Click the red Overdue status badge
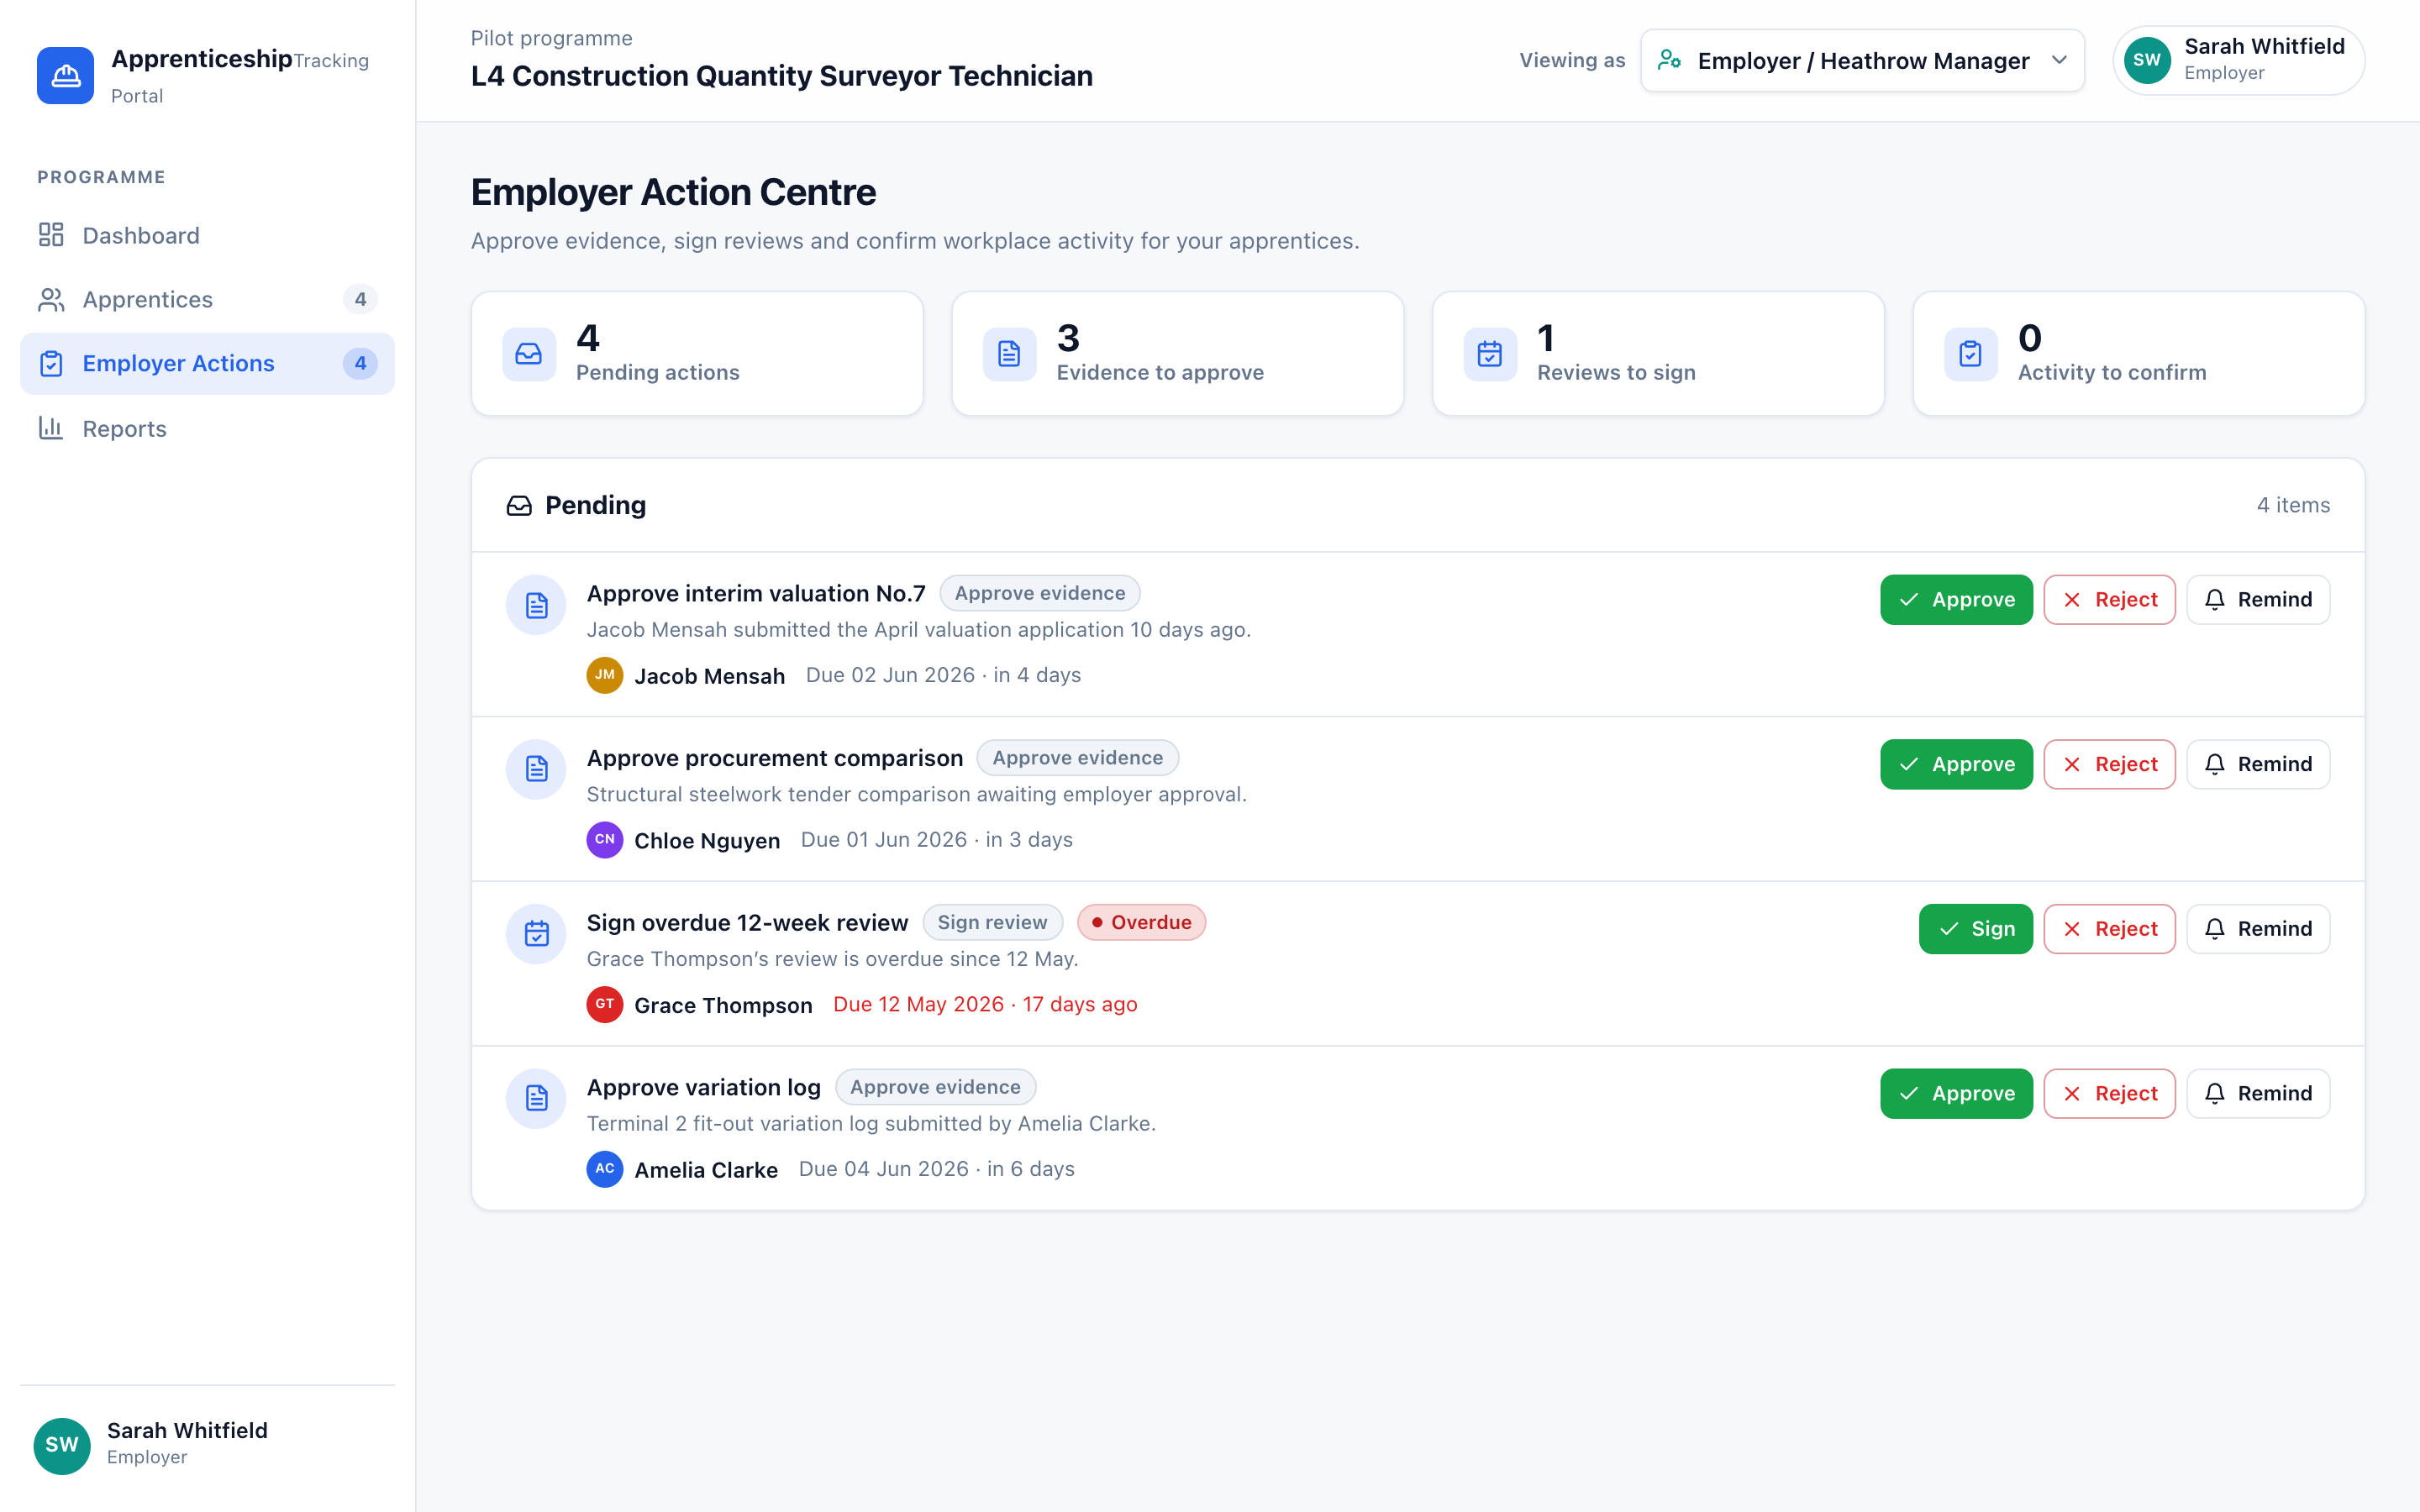The height and width of the screenshot is (1512, 2420). [x=1141, y=922]
